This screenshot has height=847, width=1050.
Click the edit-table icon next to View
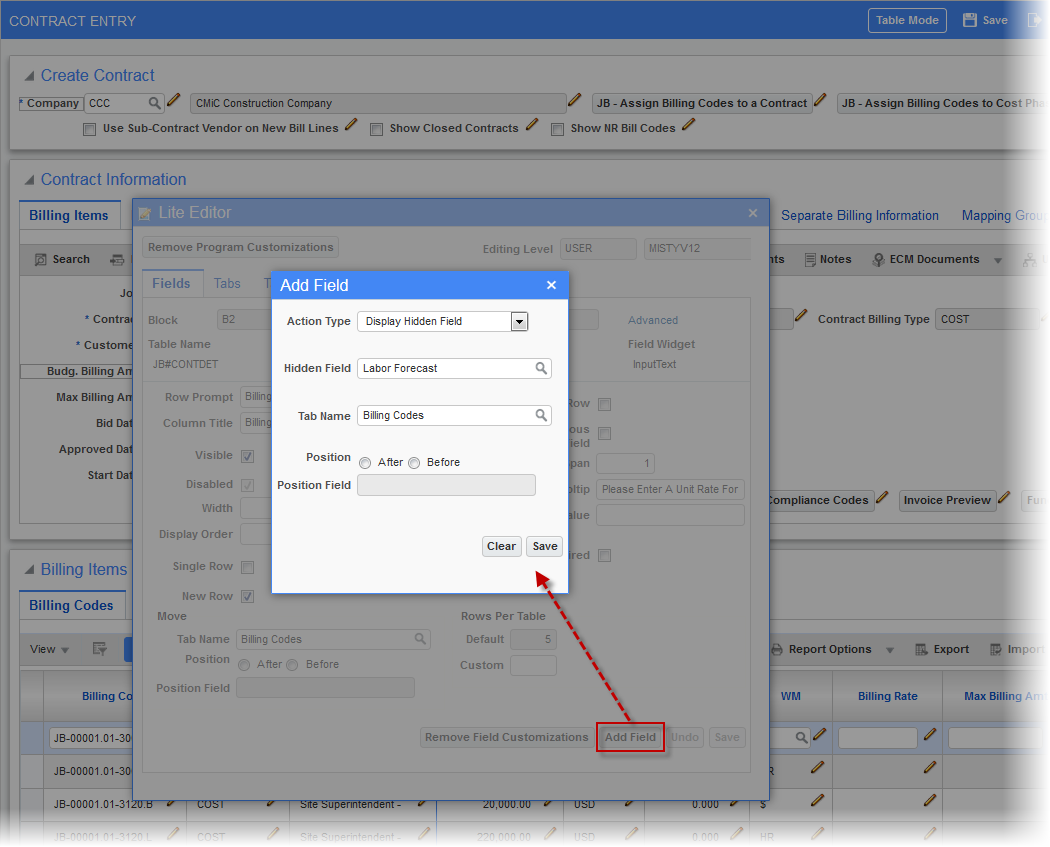[x=100, y=649]
